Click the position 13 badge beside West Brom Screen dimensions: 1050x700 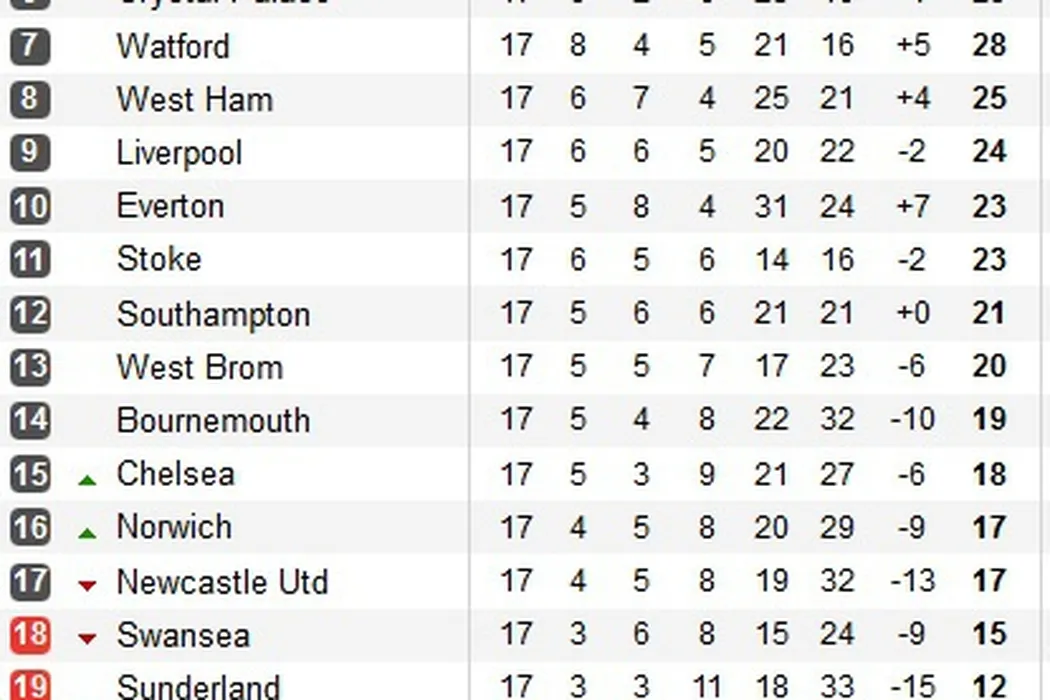tap(29, 367)
